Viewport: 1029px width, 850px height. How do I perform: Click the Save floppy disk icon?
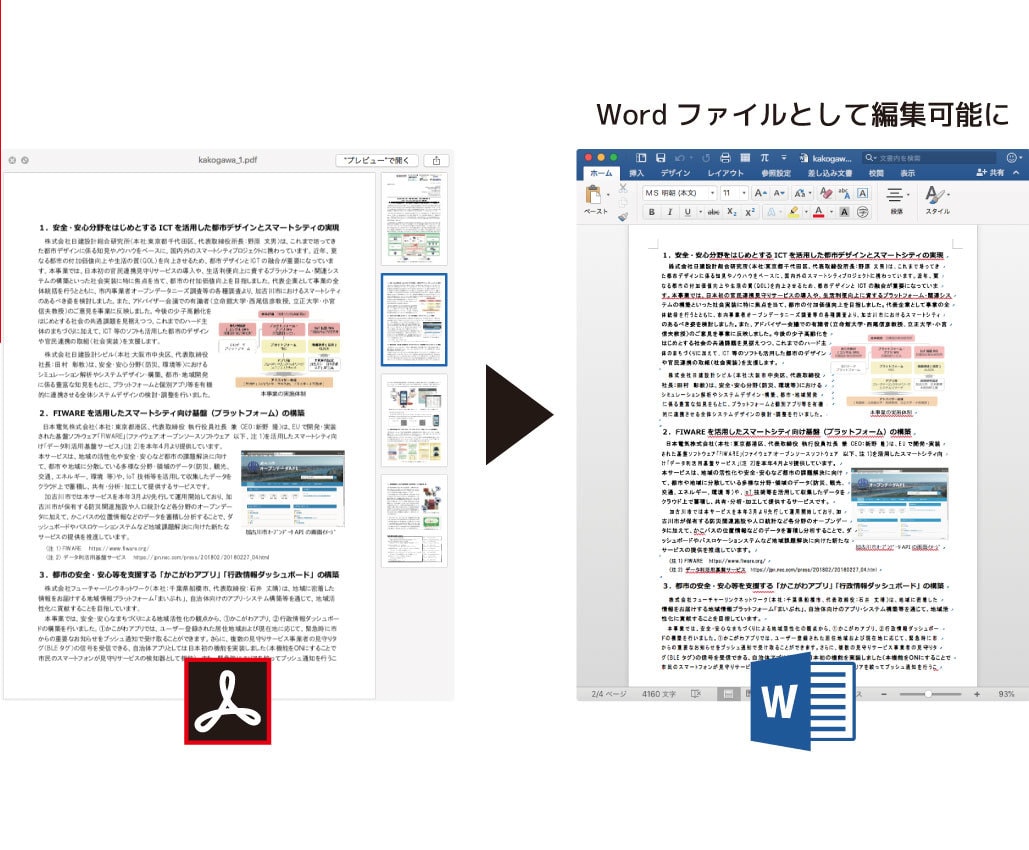coord(661,158)
